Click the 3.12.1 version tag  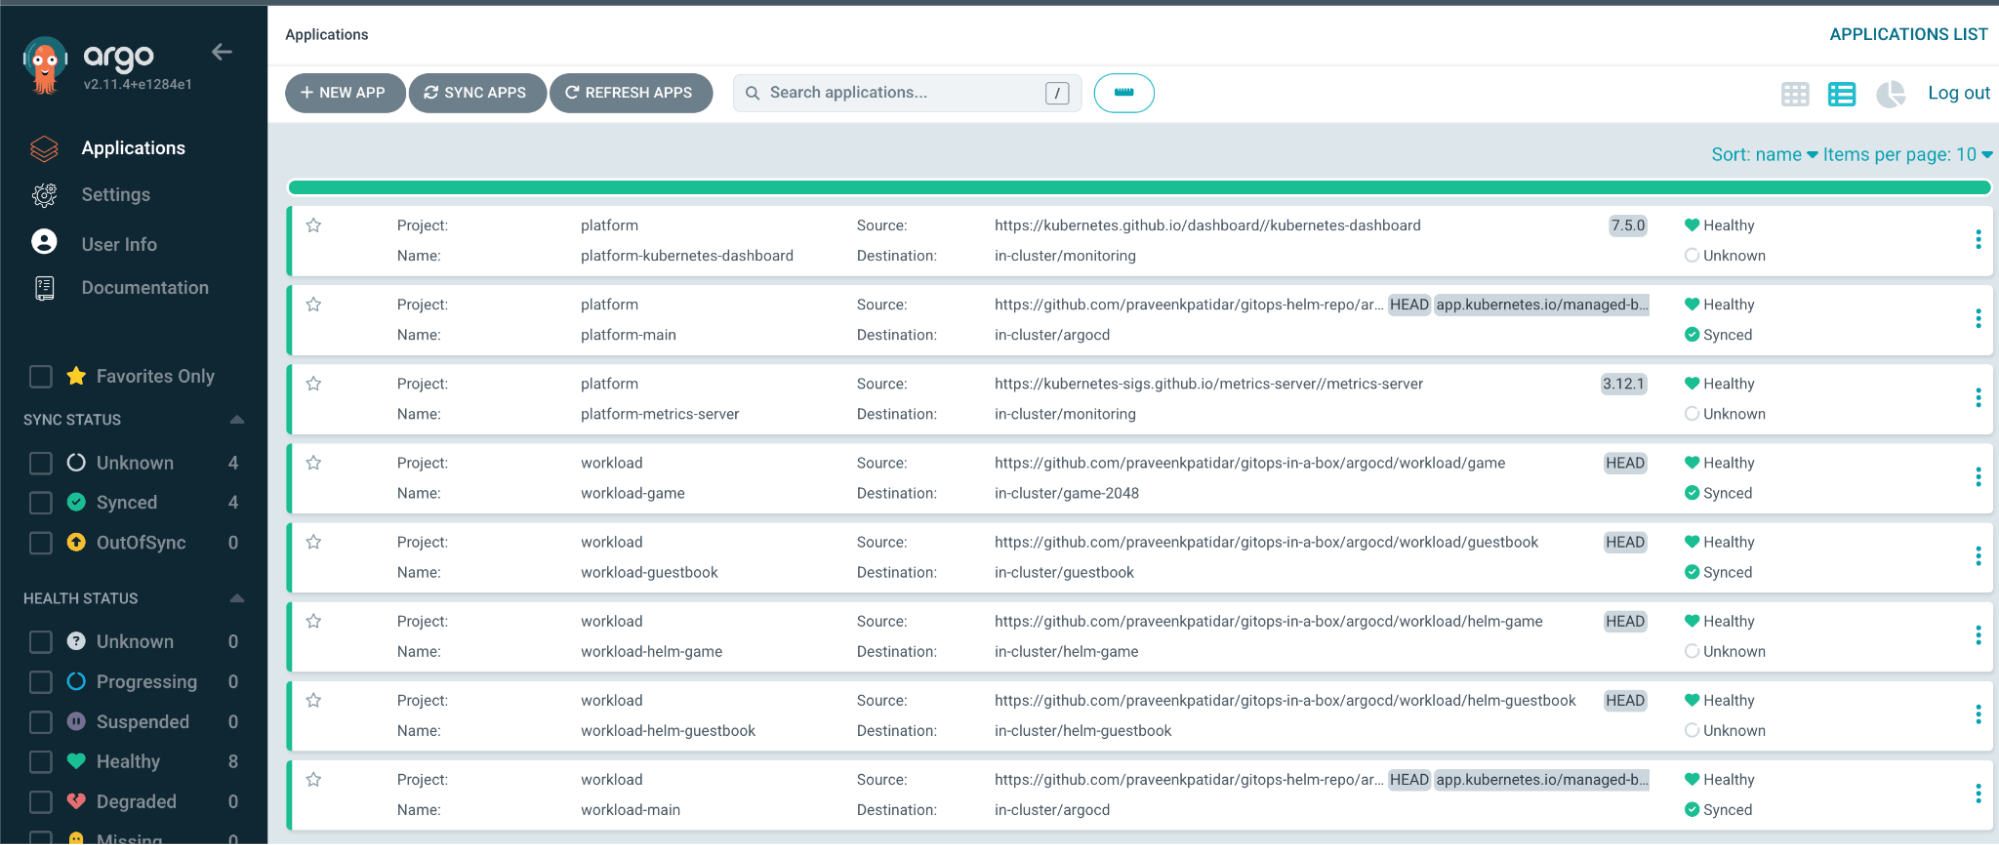click(x=1623, y=383)
